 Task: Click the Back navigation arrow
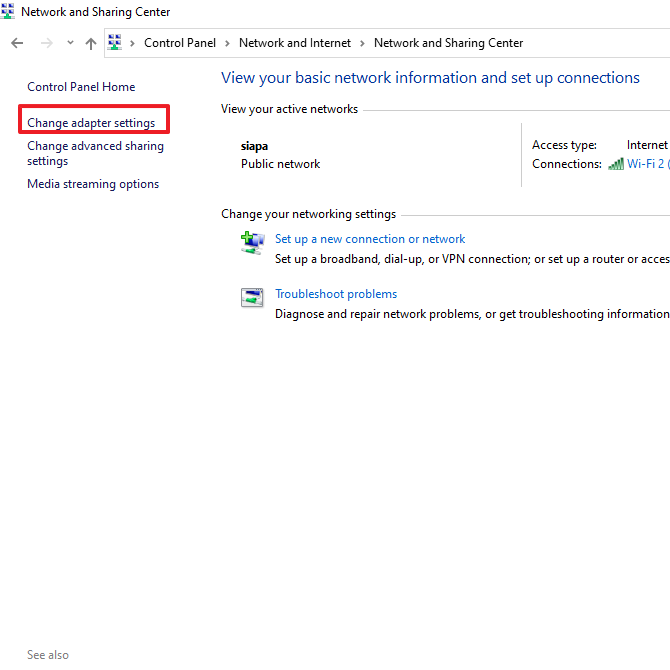pos(17,43)
